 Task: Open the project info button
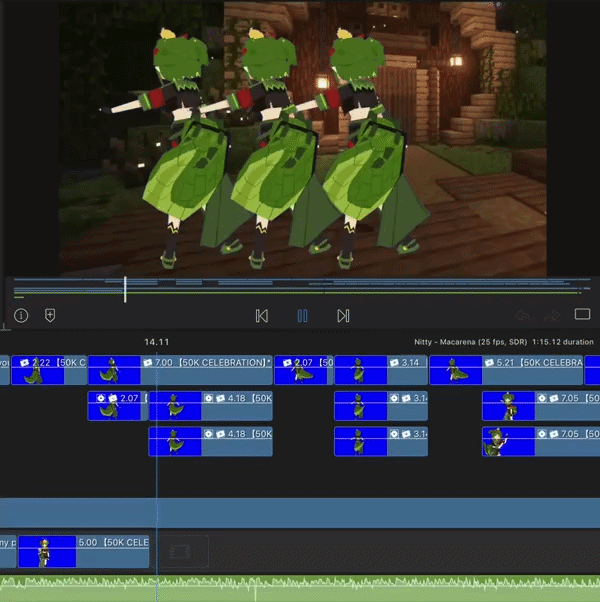21,316
